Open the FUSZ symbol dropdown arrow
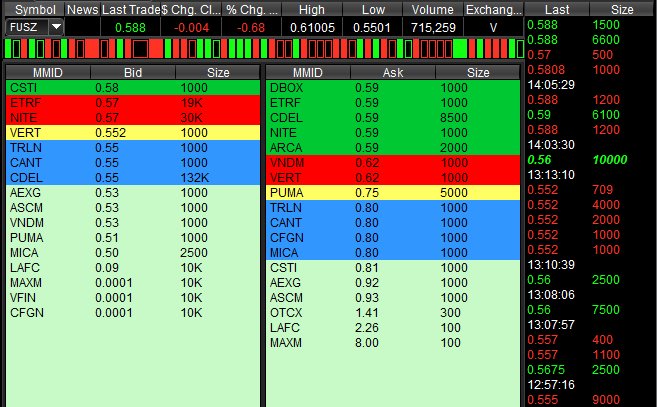This screenshot has width=657, height=407. pos(56,28)
